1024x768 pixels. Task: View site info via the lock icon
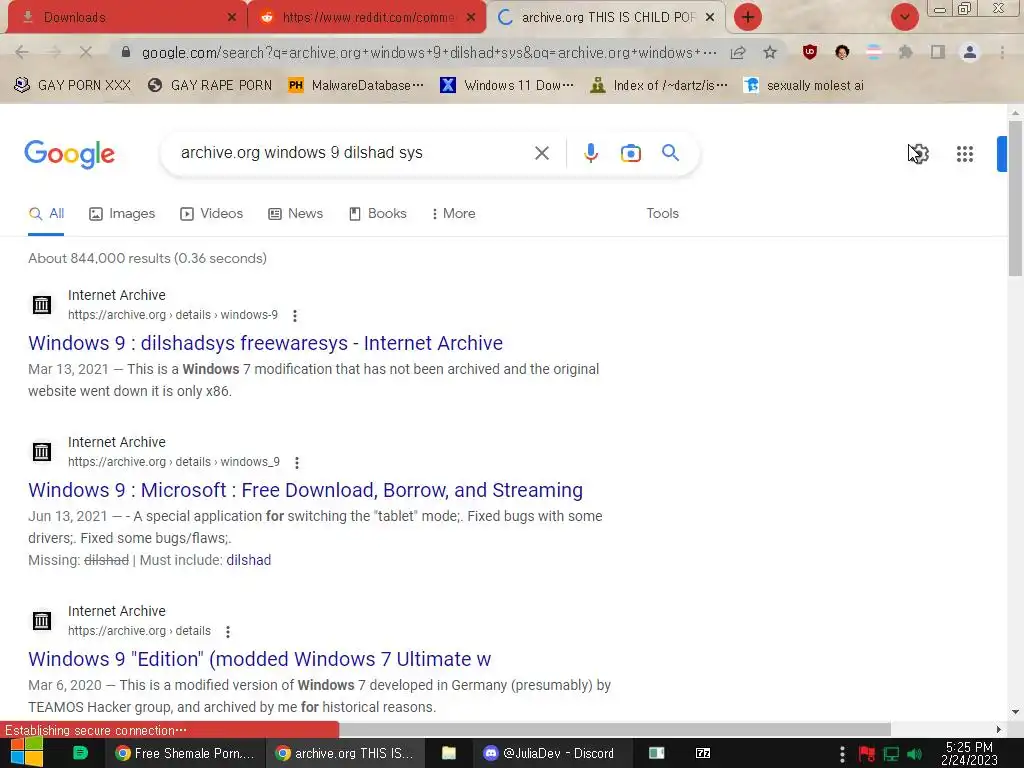tap(126, 52)
